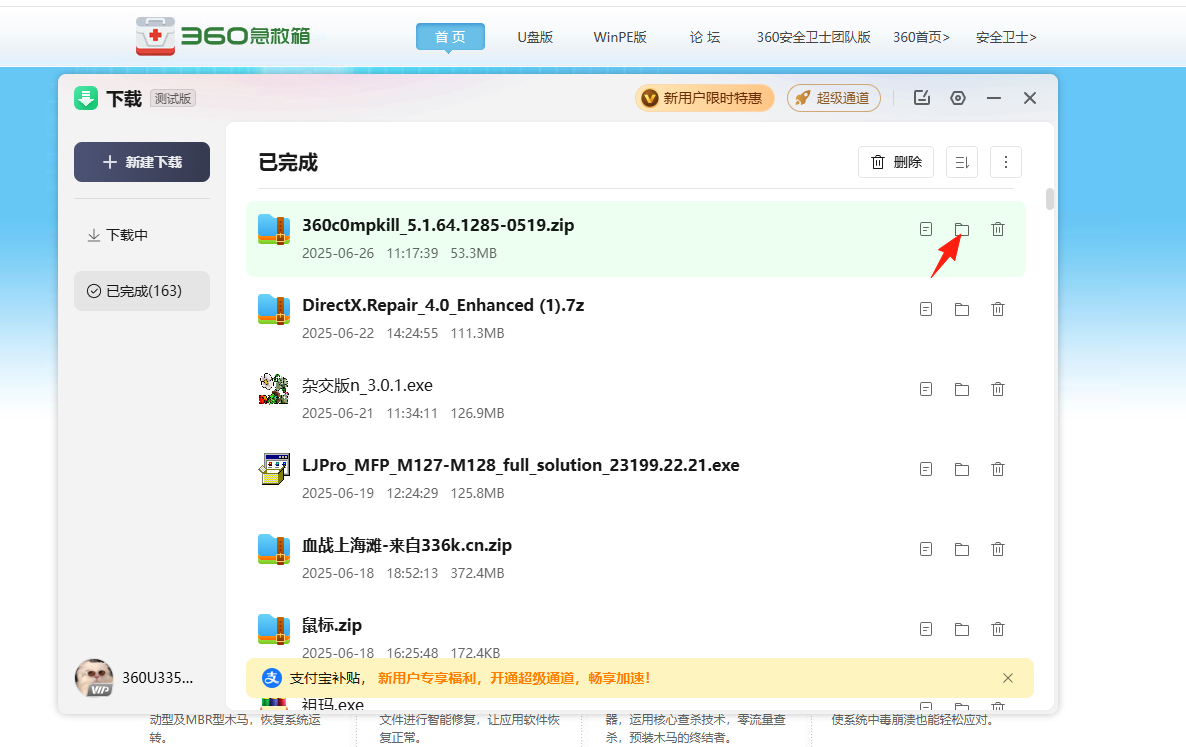Click the 372.4MB file size text
The height and width of the screenshot is (747, 1186).
[477, 573]
